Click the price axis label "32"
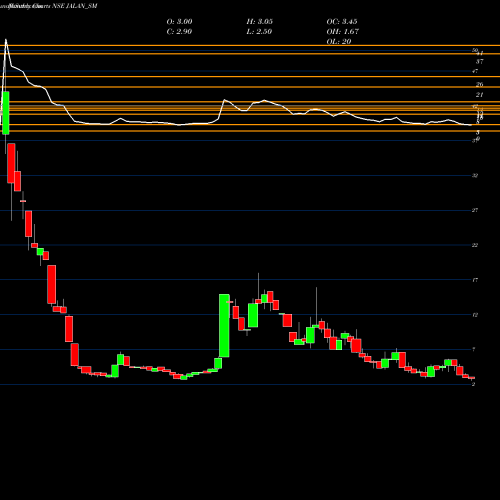500x500 pixels. tap(475, 175)
